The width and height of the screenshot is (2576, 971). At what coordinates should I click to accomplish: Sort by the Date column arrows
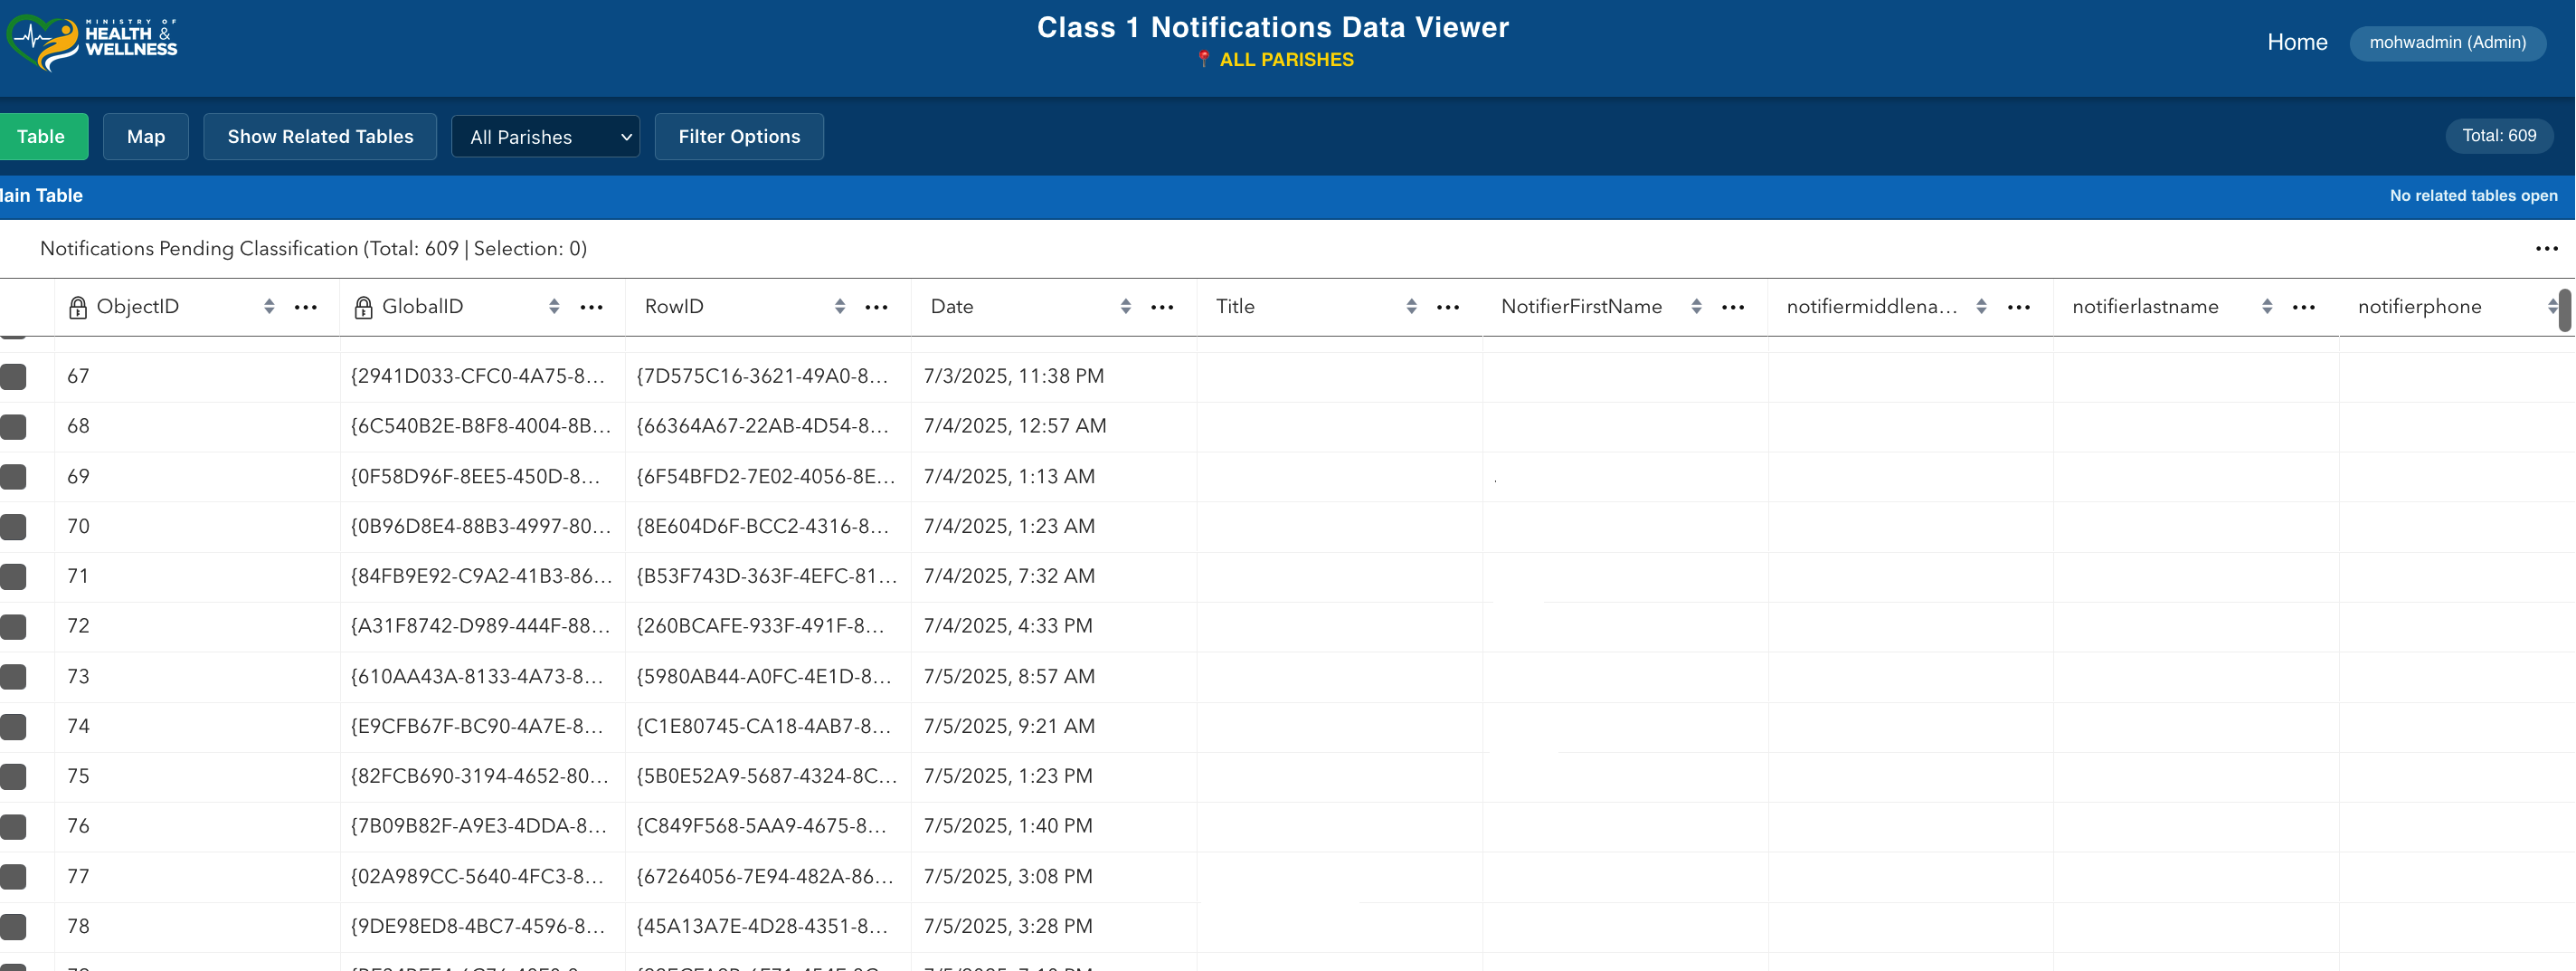pyautogui.click(x=1125, y=307)
